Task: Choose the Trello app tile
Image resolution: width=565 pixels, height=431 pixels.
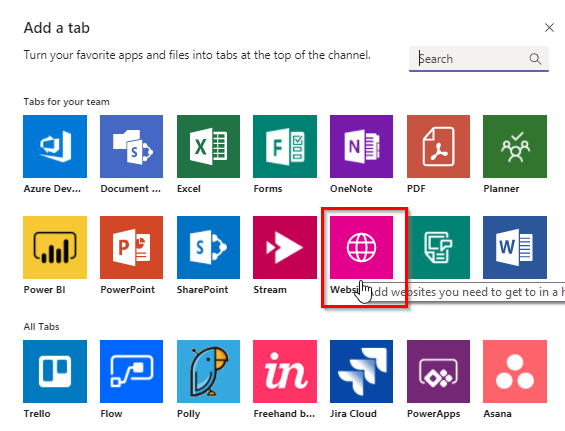Action: click(x=55, y=371)
